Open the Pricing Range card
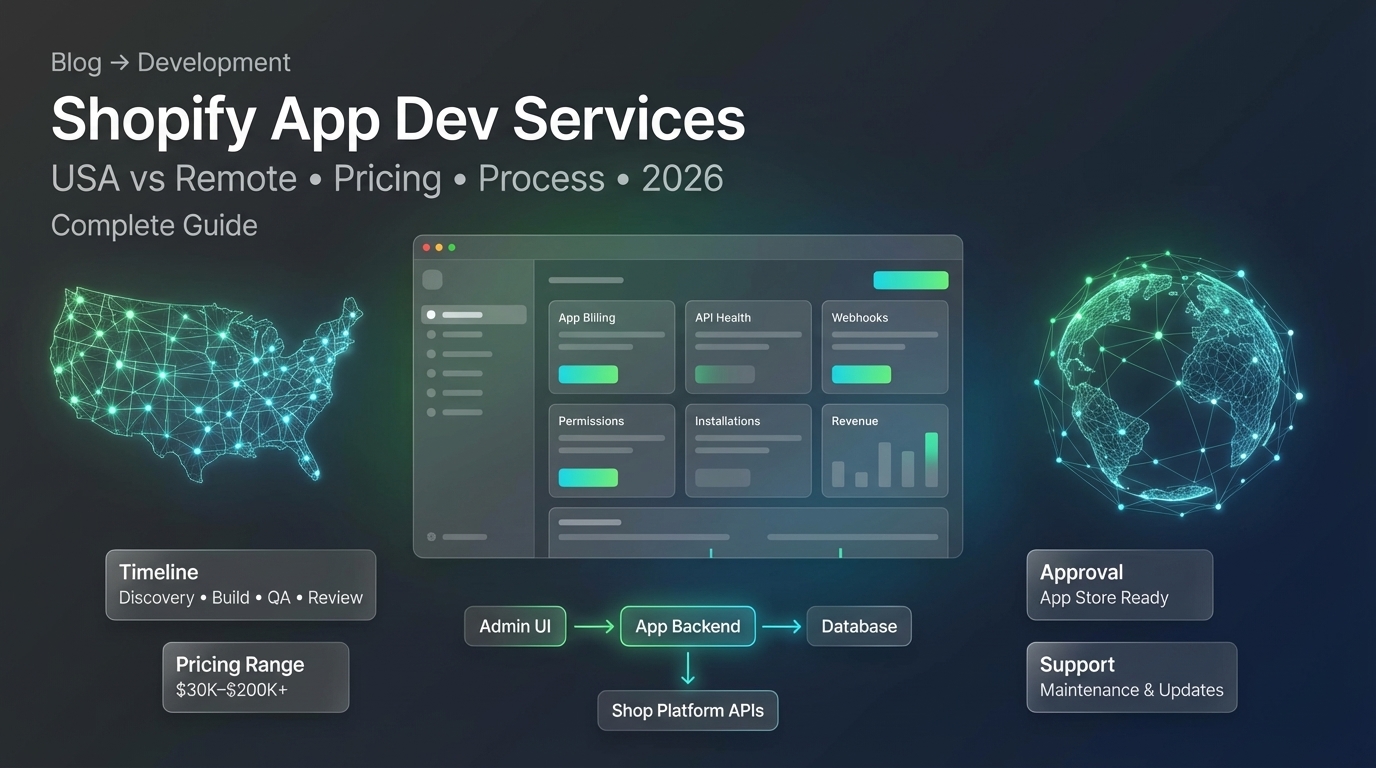1376x768 pixels. click(x=255, y=677)
